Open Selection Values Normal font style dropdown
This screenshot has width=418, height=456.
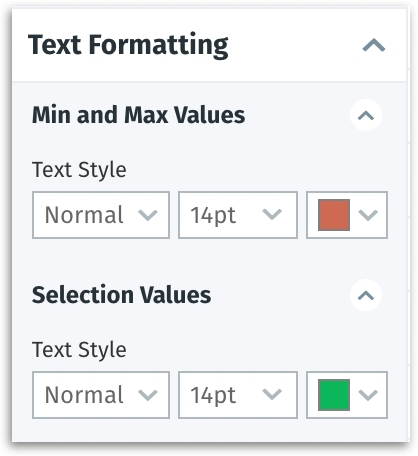point(101,395)
